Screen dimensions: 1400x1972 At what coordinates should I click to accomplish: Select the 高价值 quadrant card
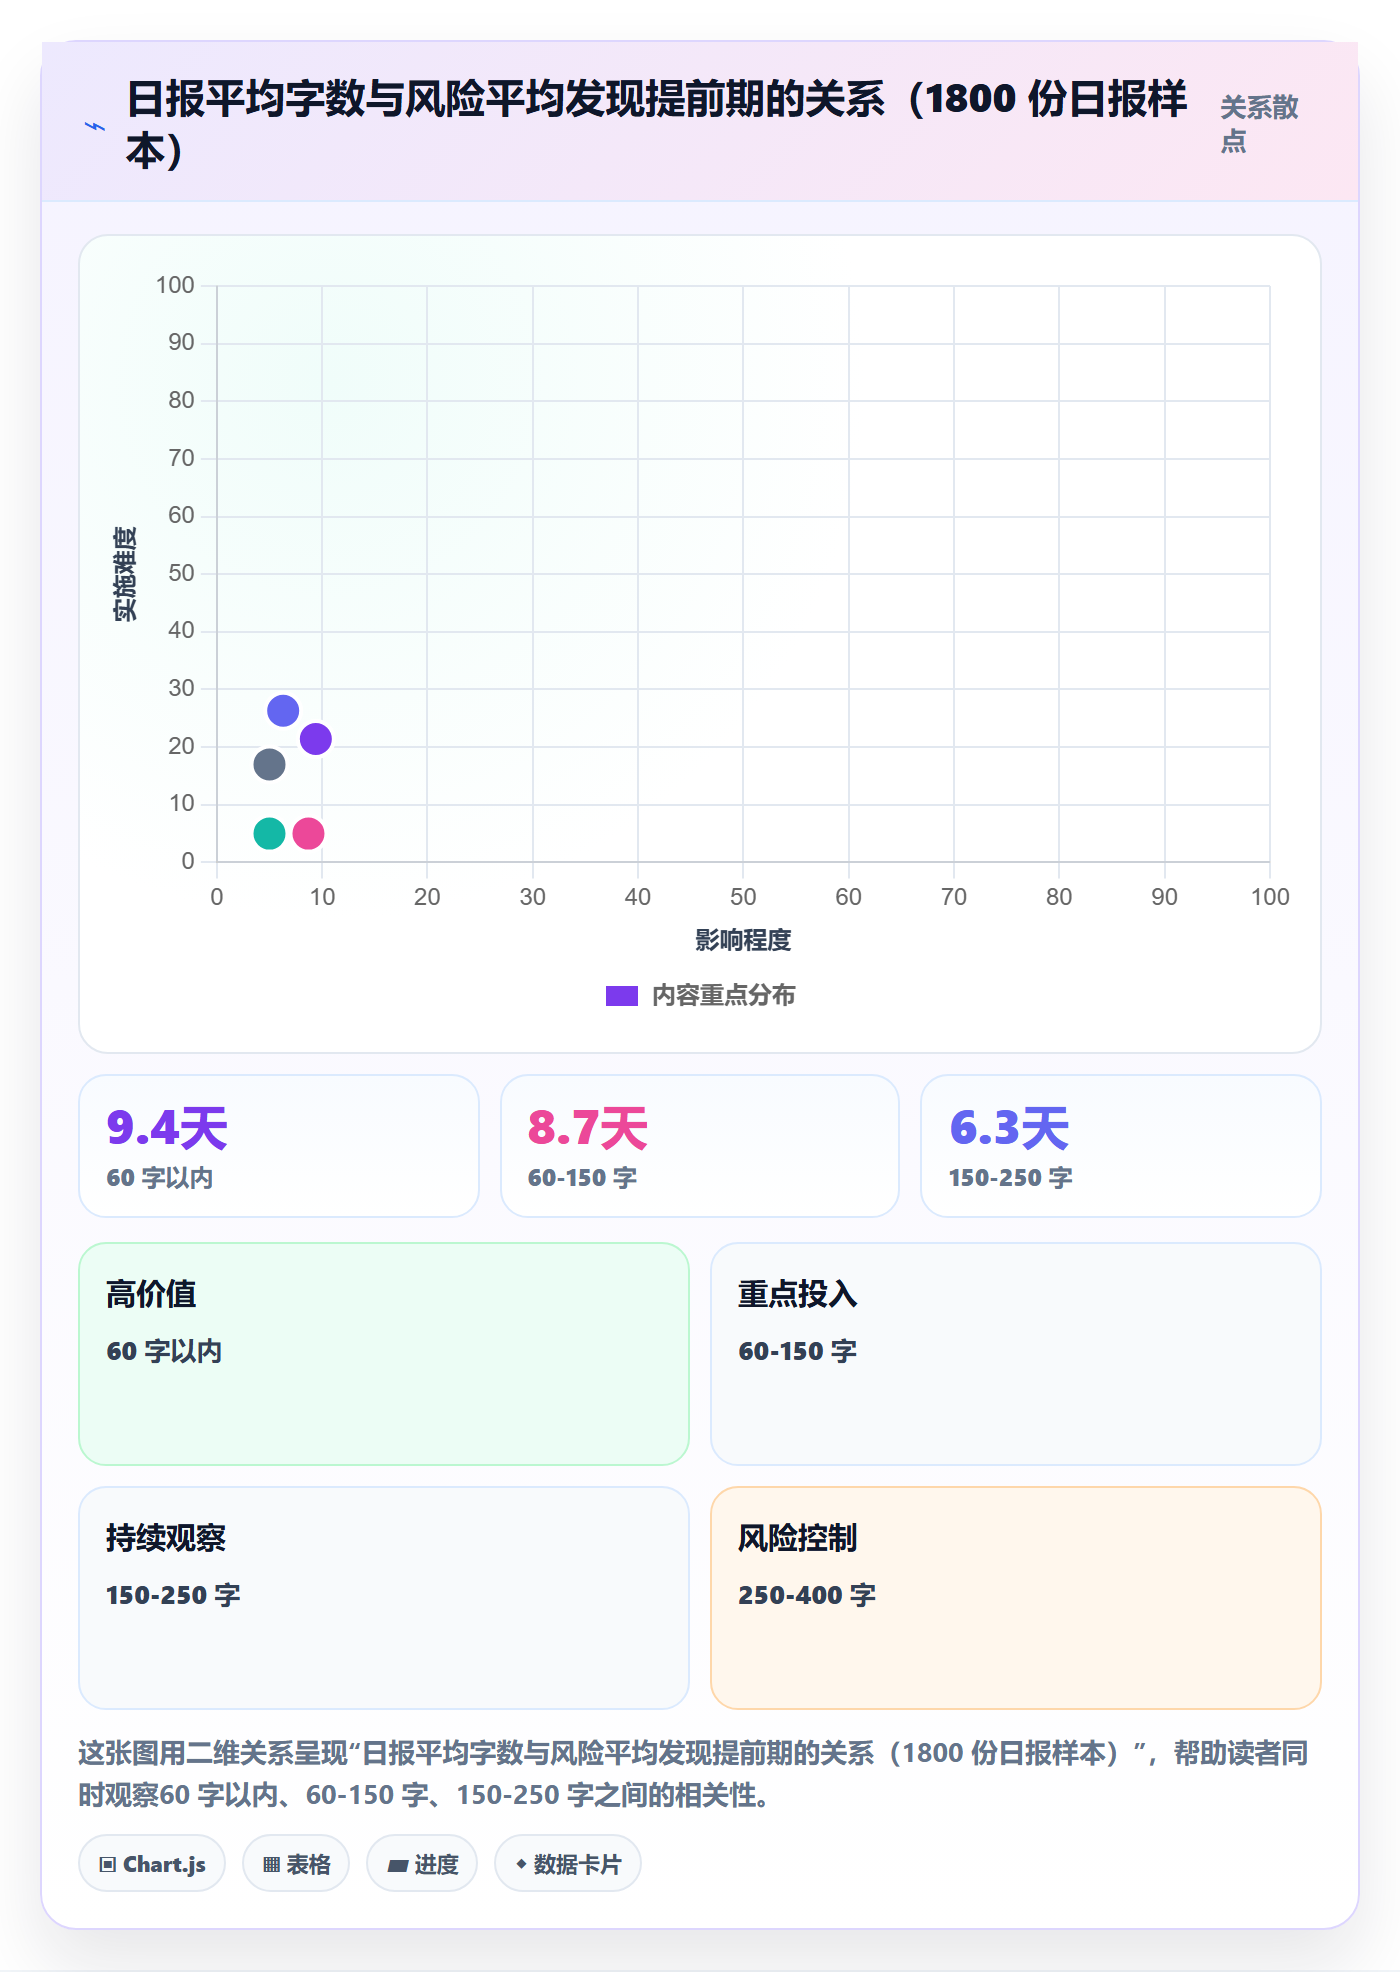(x=384, y=1354)
